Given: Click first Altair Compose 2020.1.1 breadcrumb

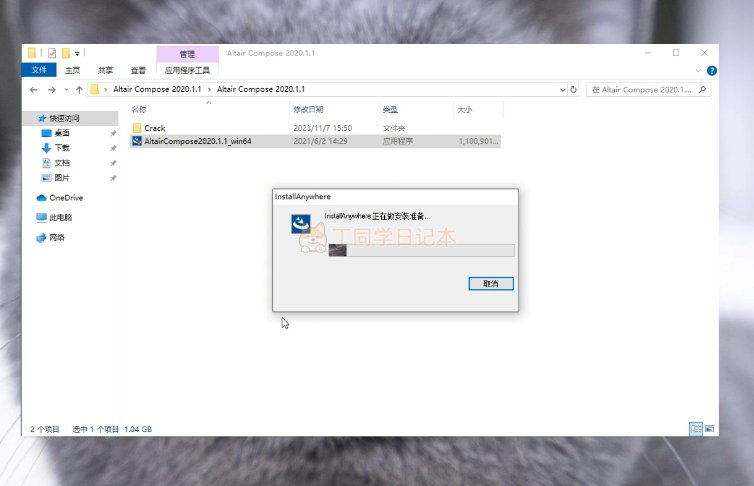Looking at the screenshot, I should [x=157, y=89].
